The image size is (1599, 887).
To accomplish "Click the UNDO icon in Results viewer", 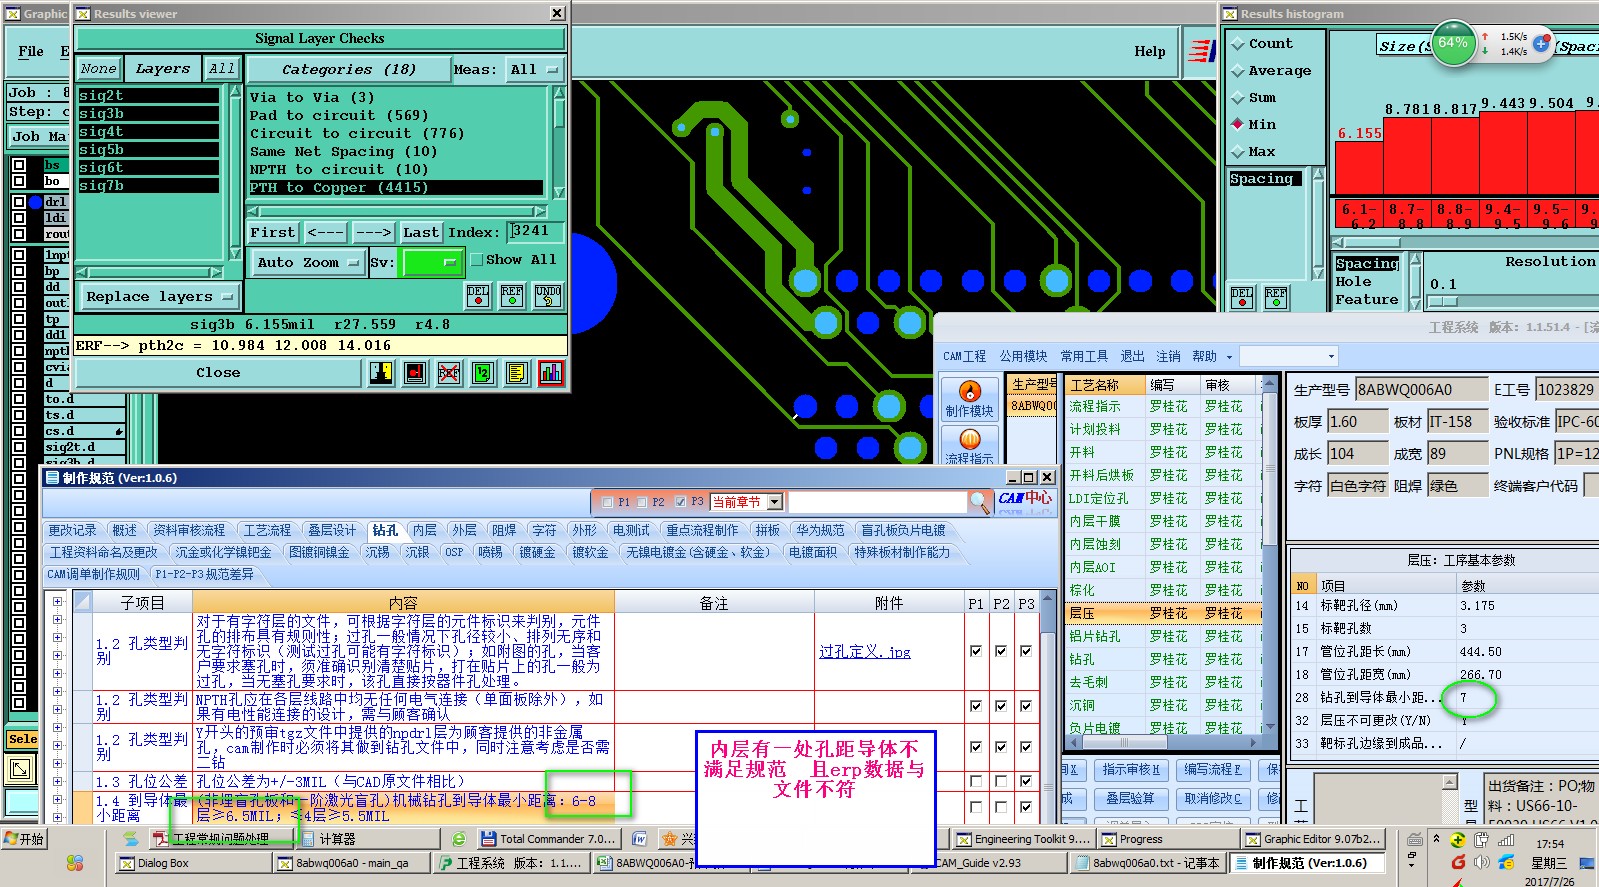I will point(548,295).
